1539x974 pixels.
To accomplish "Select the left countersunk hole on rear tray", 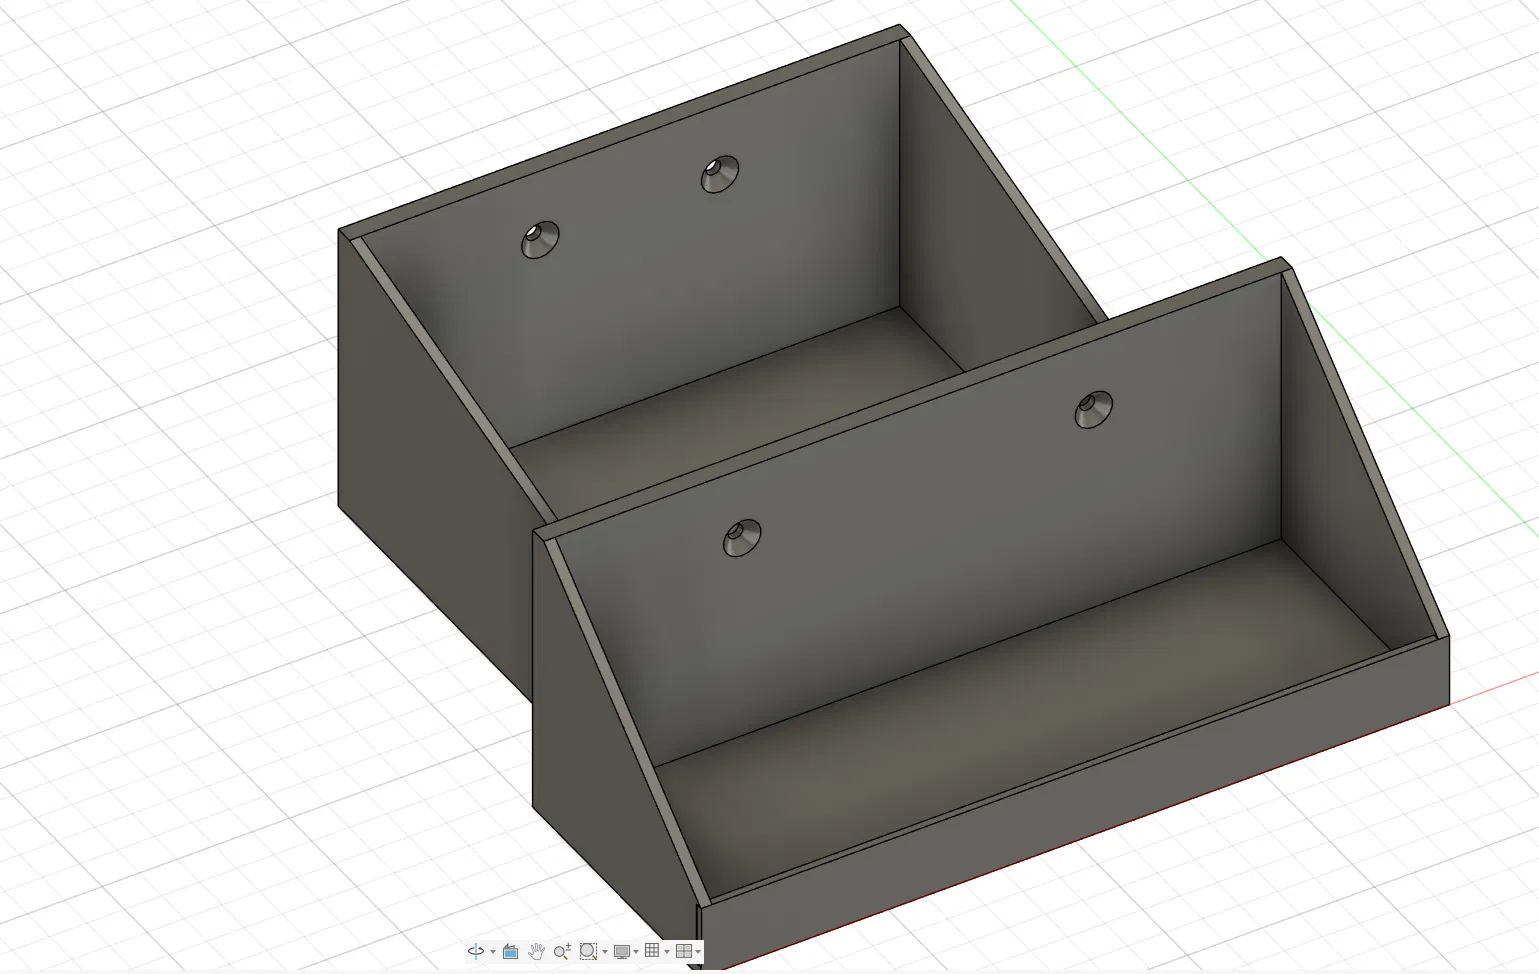I will (x=540, y=240).
